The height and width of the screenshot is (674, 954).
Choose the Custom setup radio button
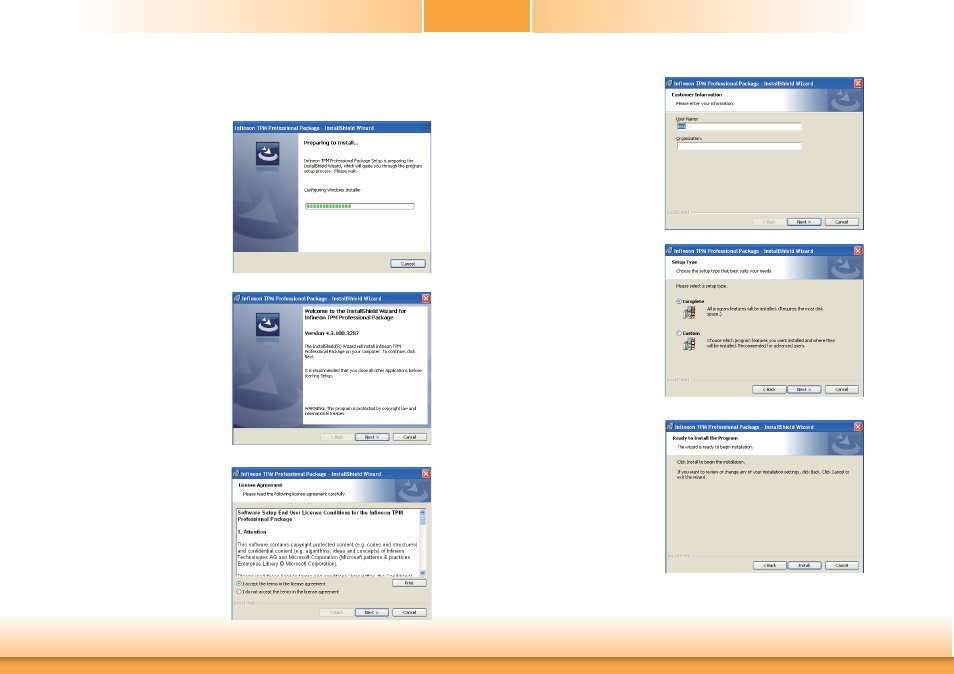pyautogui.click(x=679, y=333)
